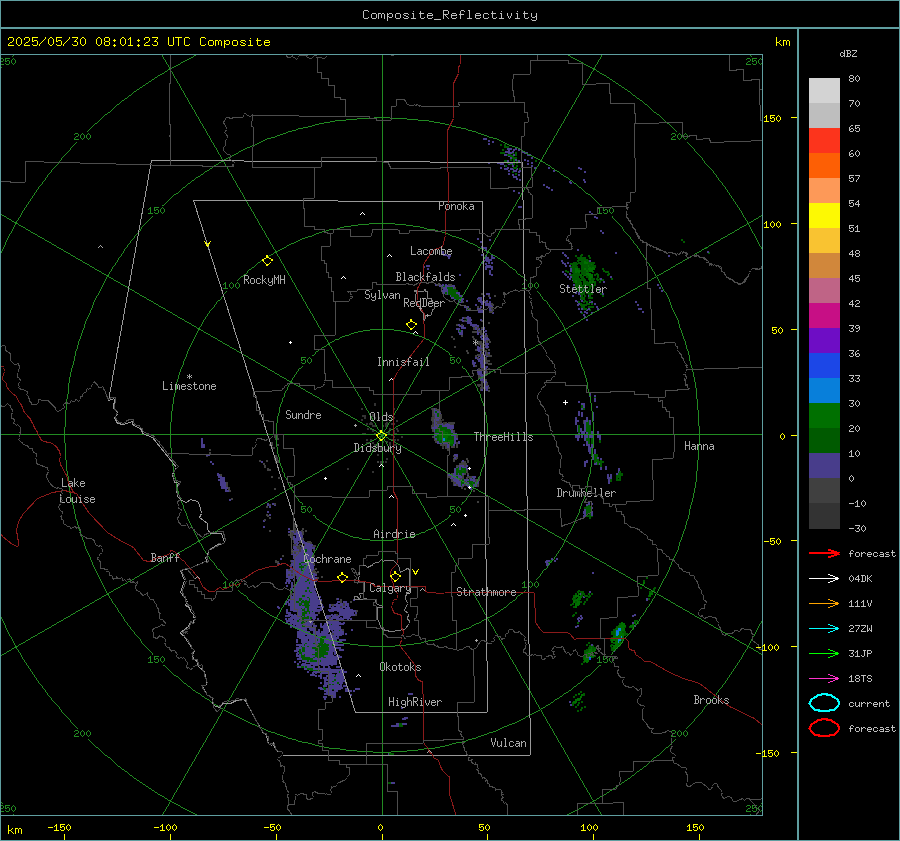Click the yellow diamond marker below Cochrane
The image size is (900, 841).
tap(342, 577)
